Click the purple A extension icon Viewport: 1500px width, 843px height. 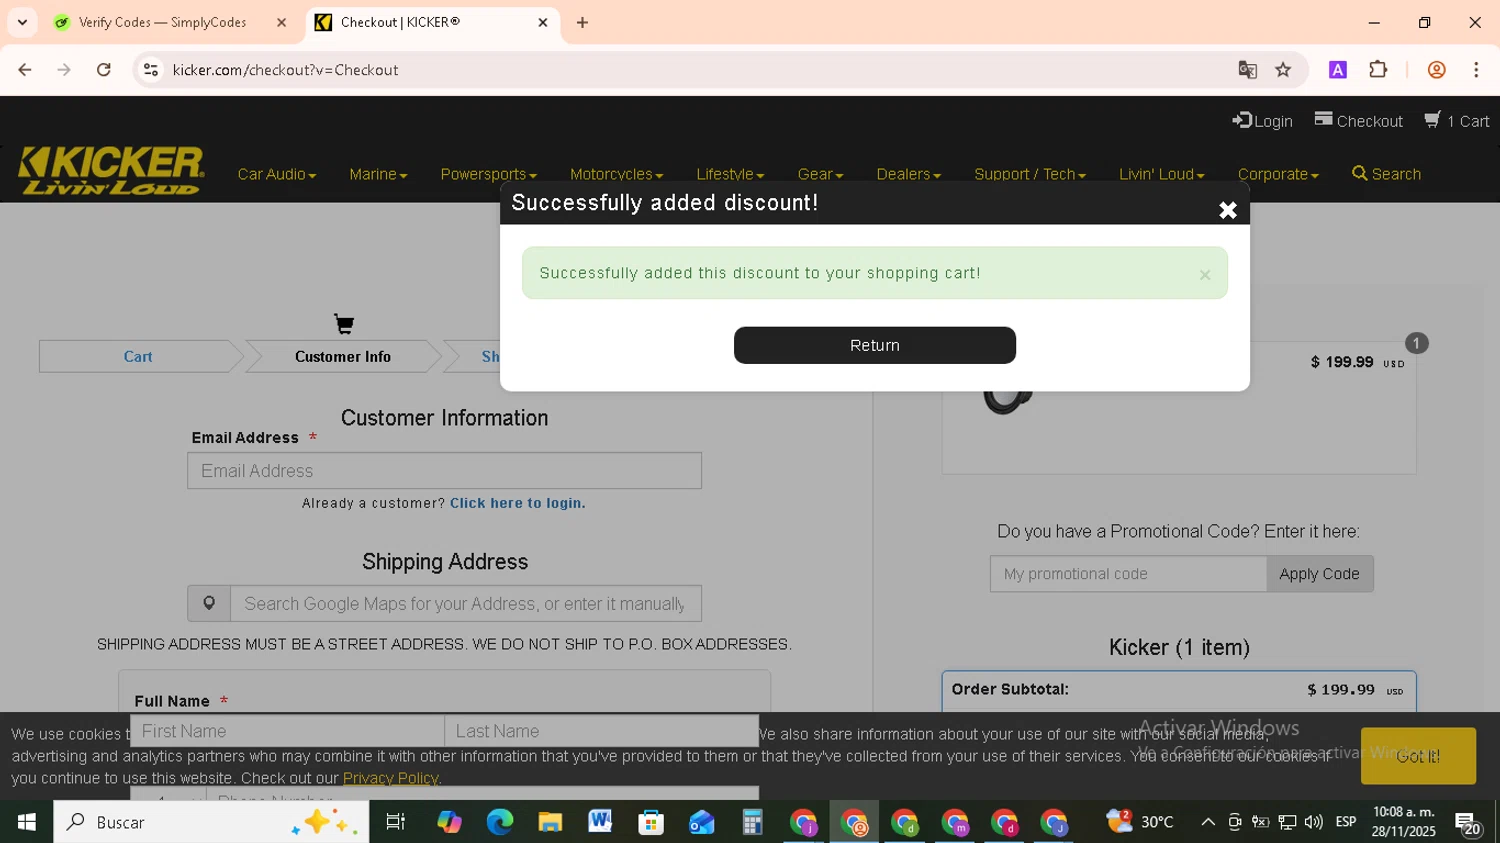click(1338, 70)
